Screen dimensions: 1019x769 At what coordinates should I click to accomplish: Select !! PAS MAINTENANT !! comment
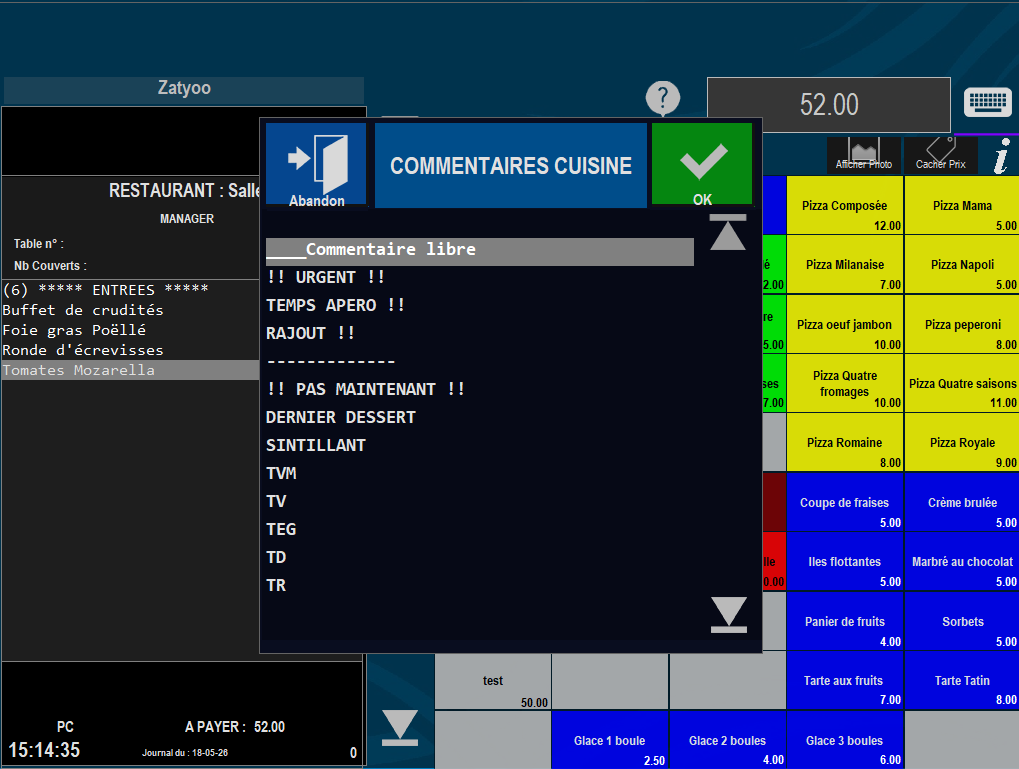365,389
